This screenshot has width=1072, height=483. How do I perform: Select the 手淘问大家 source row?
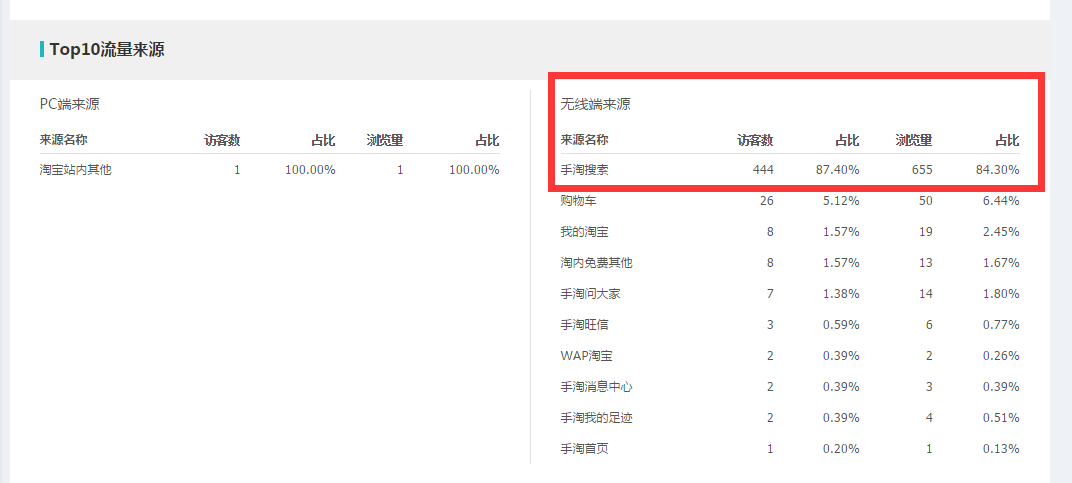(x=590, y=294)
